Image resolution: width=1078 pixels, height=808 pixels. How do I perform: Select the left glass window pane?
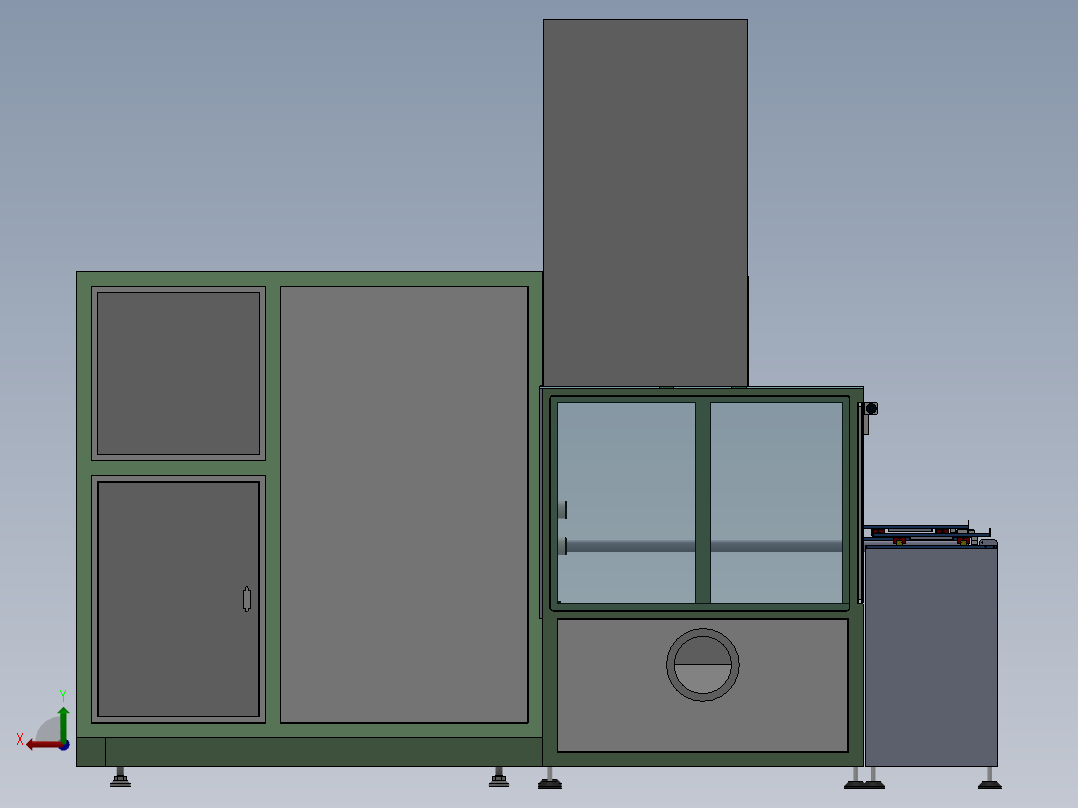626,503
